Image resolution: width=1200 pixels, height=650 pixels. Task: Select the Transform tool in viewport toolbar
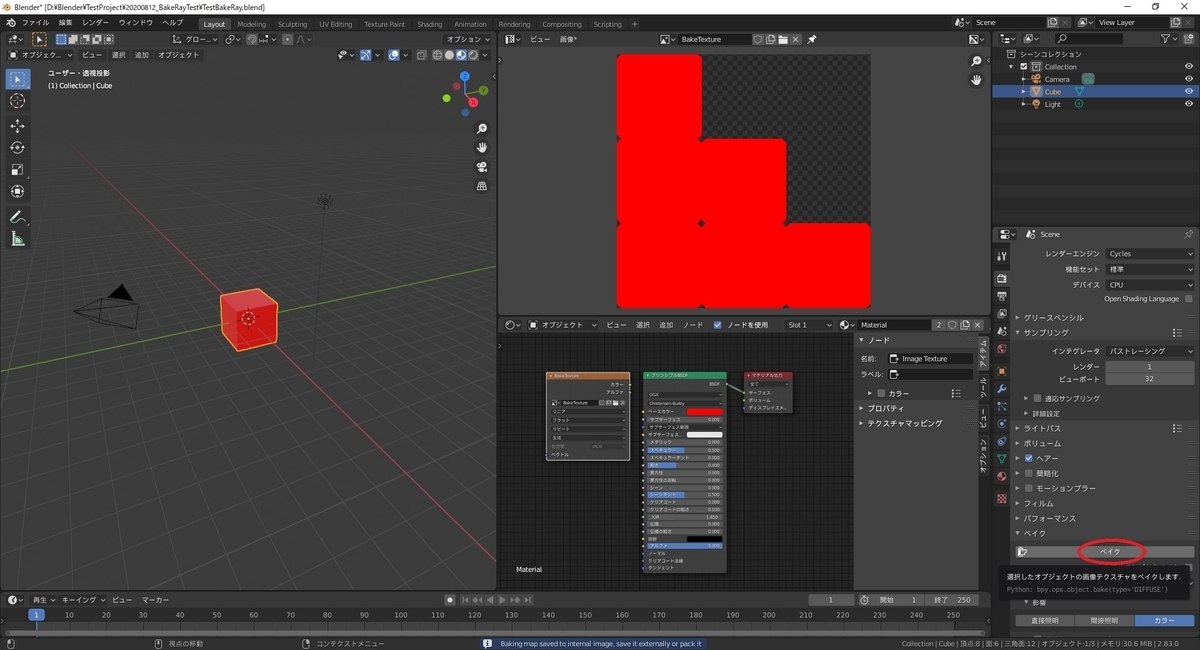tap(18, 192)
